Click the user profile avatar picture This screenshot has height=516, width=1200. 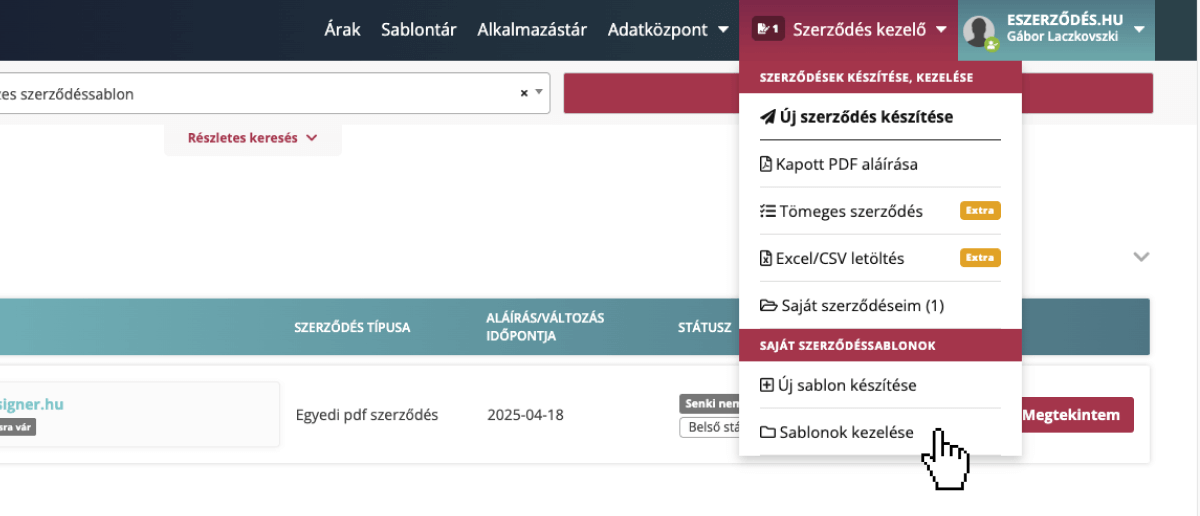979,31
